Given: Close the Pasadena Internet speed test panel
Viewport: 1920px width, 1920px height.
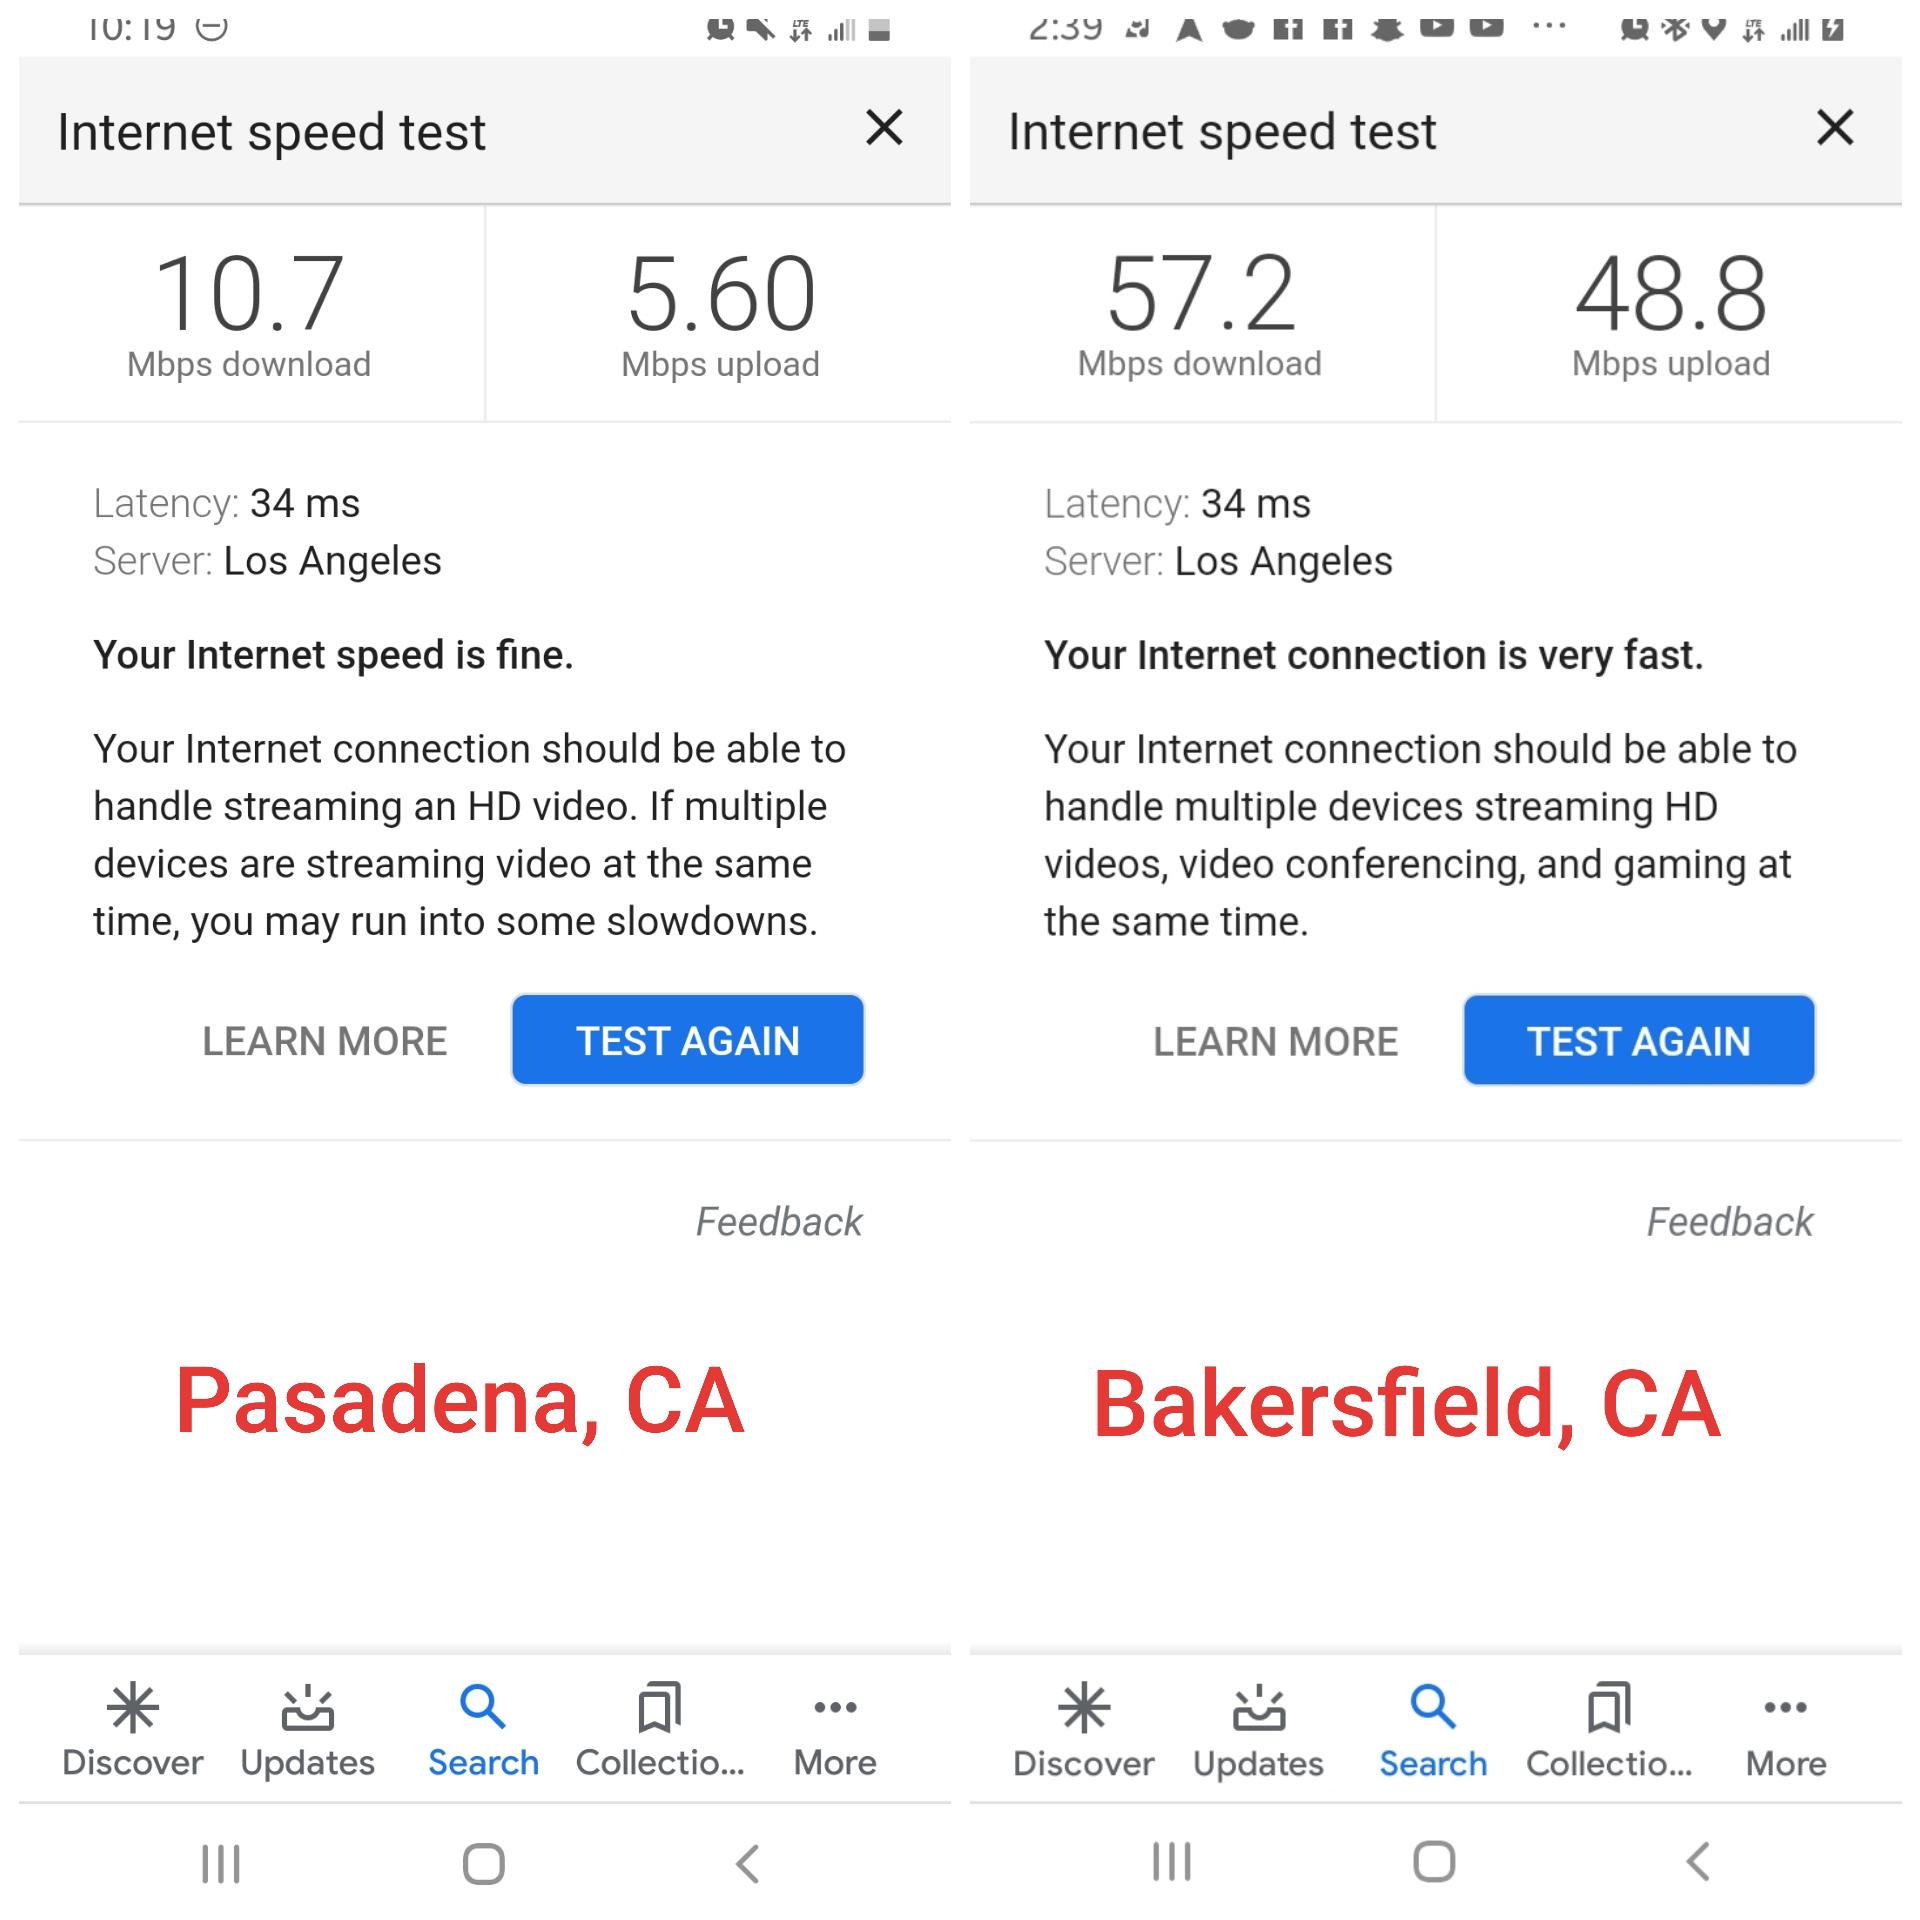Looking at the screenshot, I should 884,129.
